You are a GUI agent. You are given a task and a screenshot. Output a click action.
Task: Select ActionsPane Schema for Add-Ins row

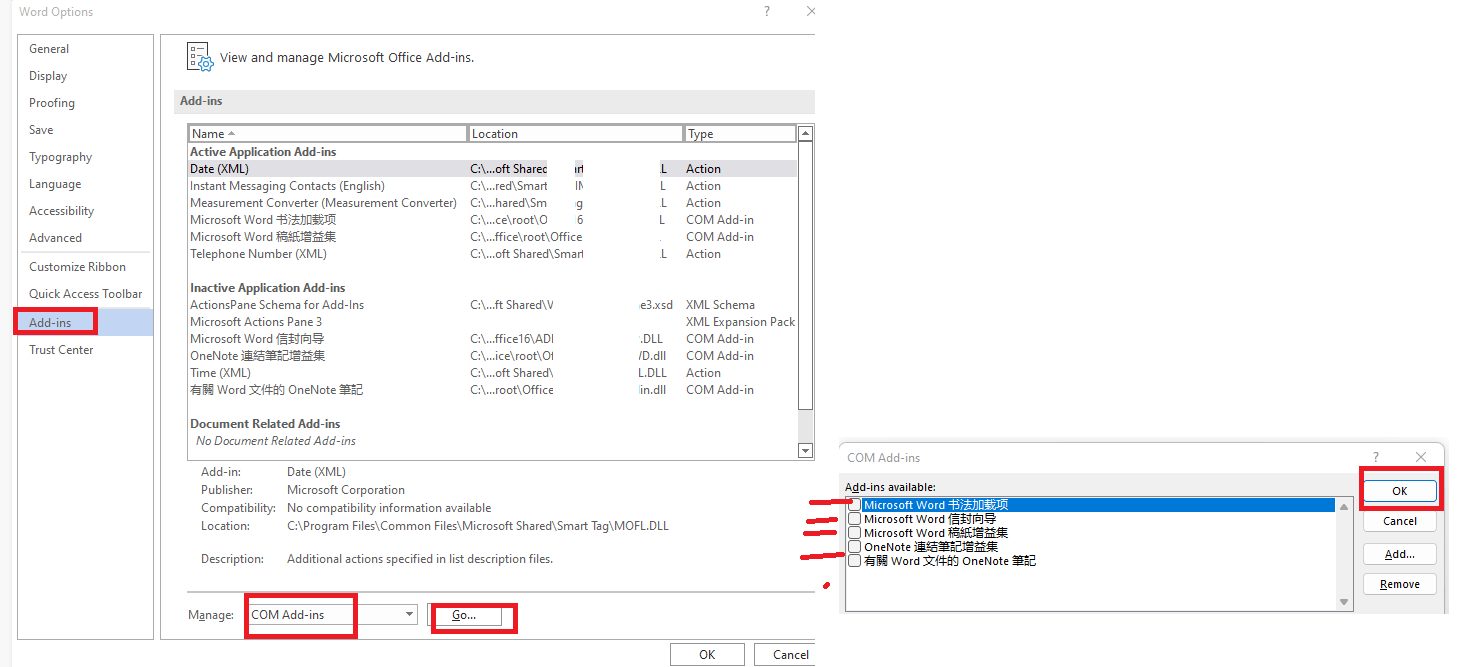pos(493,305)
